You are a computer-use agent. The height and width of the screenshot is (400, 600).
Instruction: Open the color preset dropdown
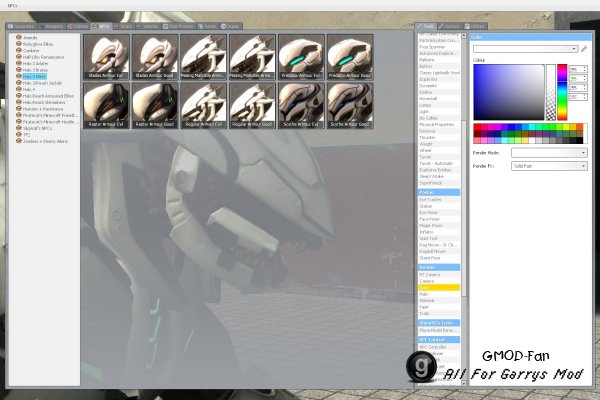pyautogui.click(x=525, y=49)
